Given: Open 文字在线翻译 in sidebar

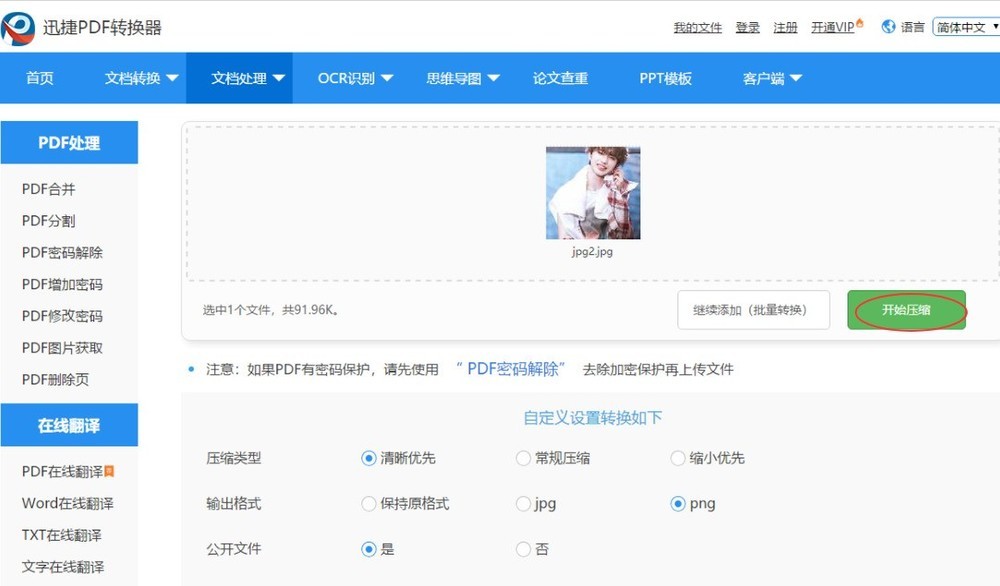Looking at the screenshot, I should coord(62,566).
